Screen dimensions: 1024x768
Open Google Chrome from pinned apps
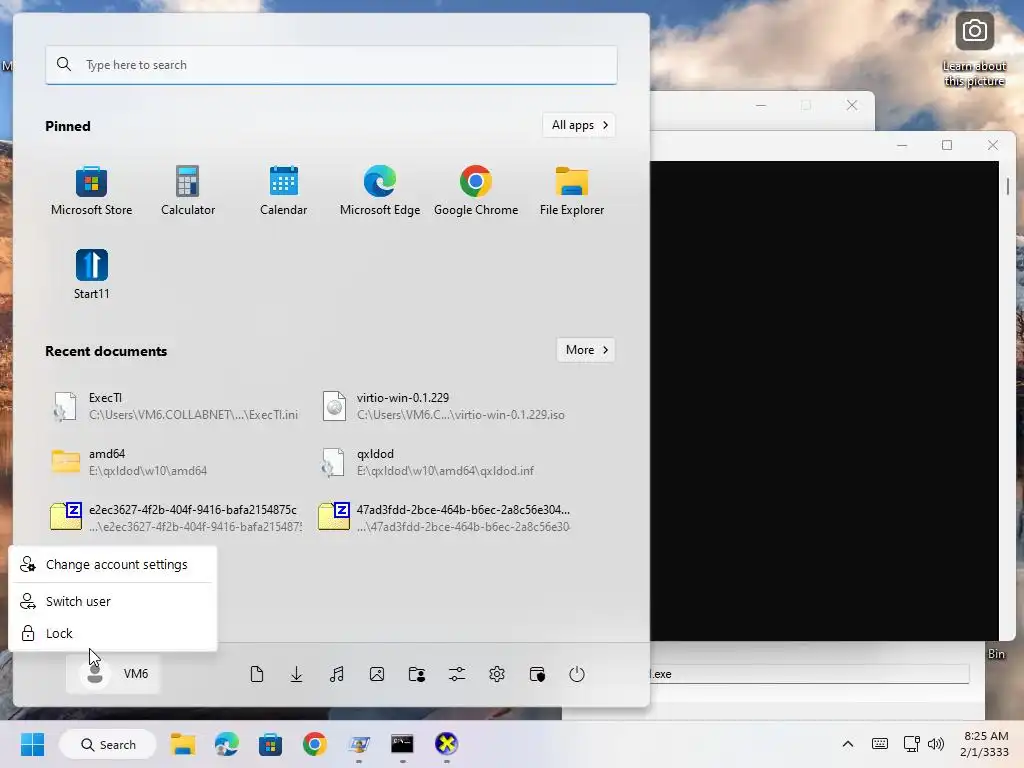tap(475, 191)
